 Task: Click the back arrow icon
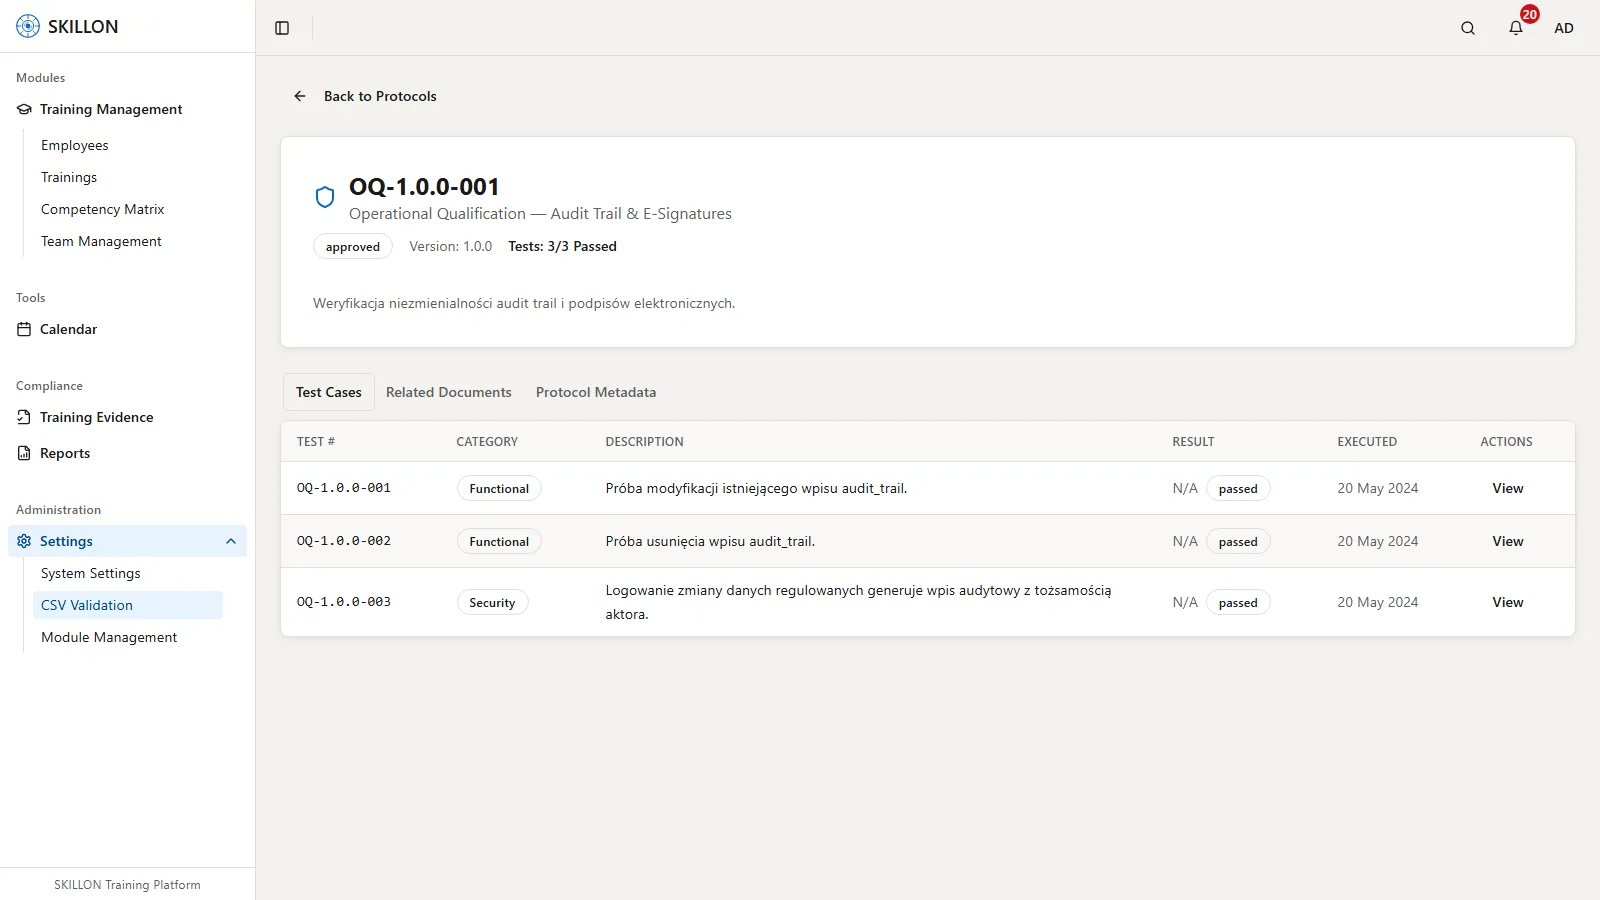[300, 96]
